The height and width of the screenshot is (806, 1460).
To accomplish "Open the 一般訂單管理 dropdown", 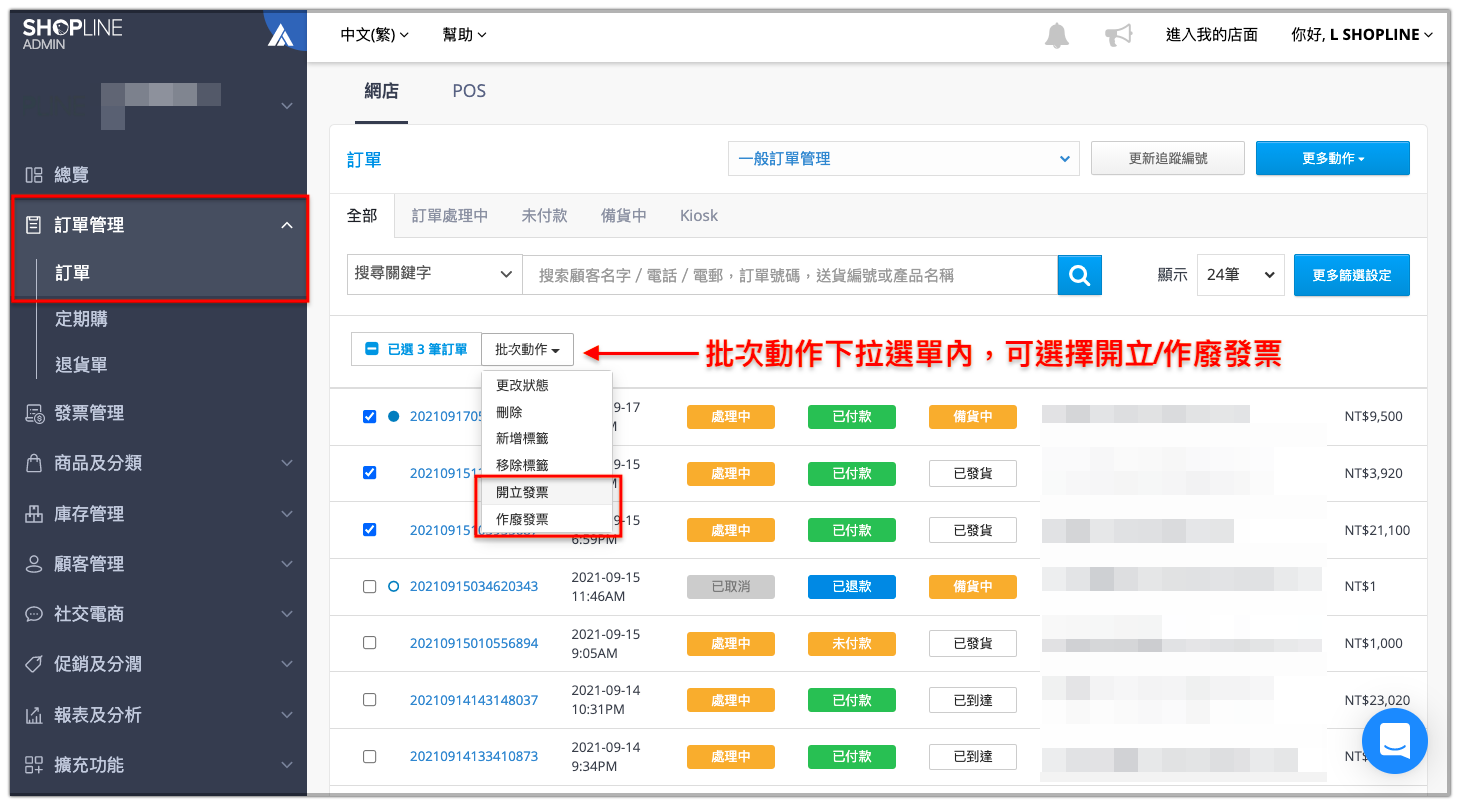I will tap(904, 158).
